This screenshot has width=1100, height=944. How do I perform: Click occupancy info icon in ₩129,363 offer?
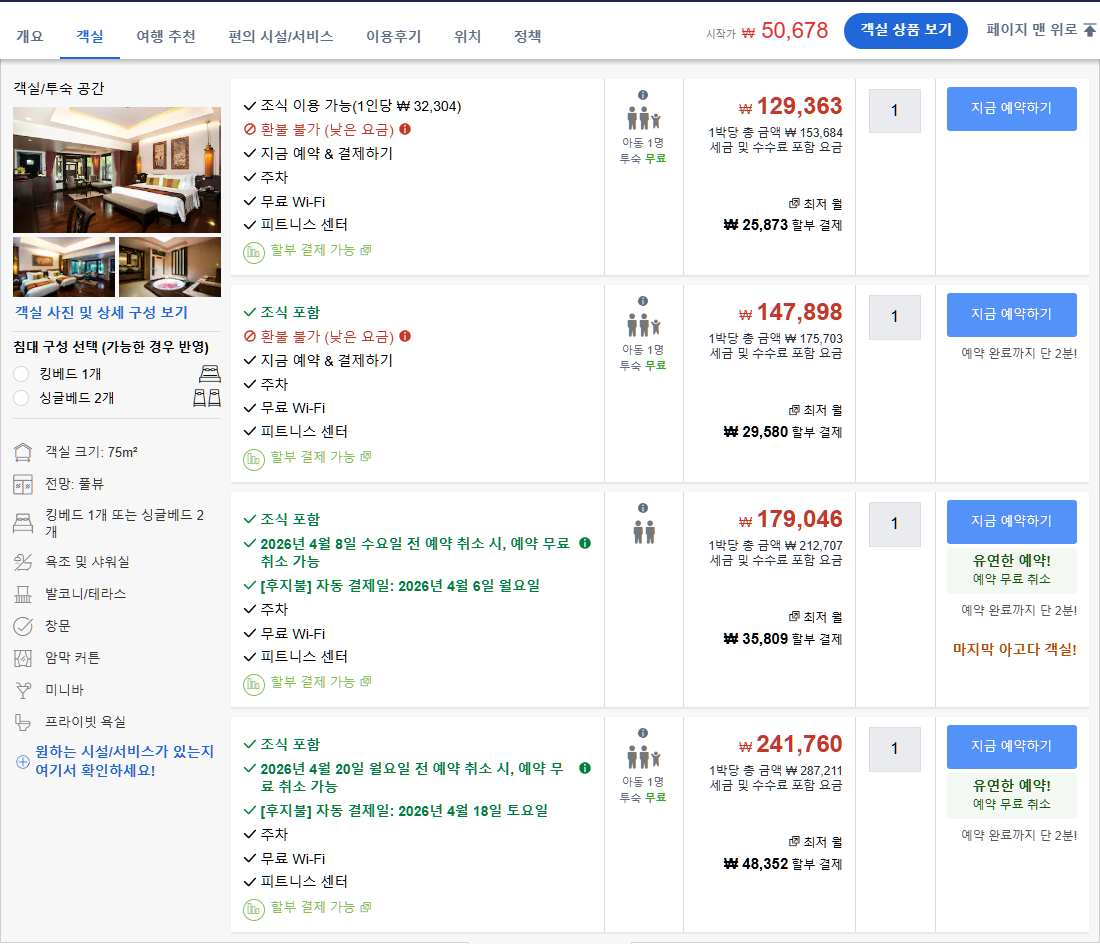pos(643,95)
